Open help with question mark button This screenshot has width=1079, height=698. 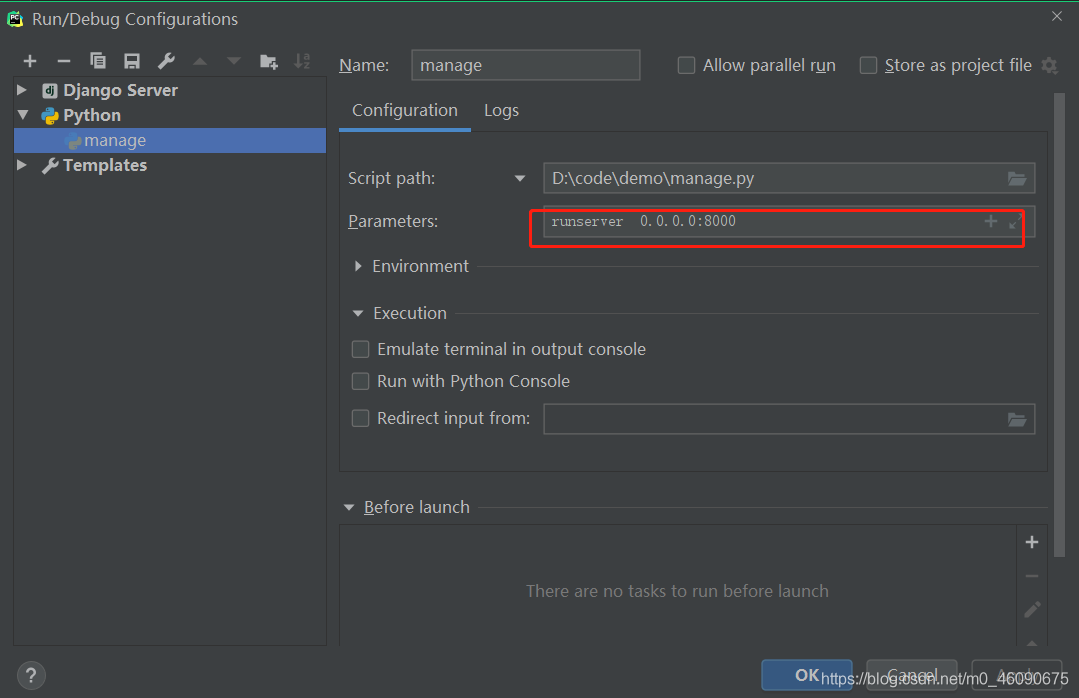[31, 676]
